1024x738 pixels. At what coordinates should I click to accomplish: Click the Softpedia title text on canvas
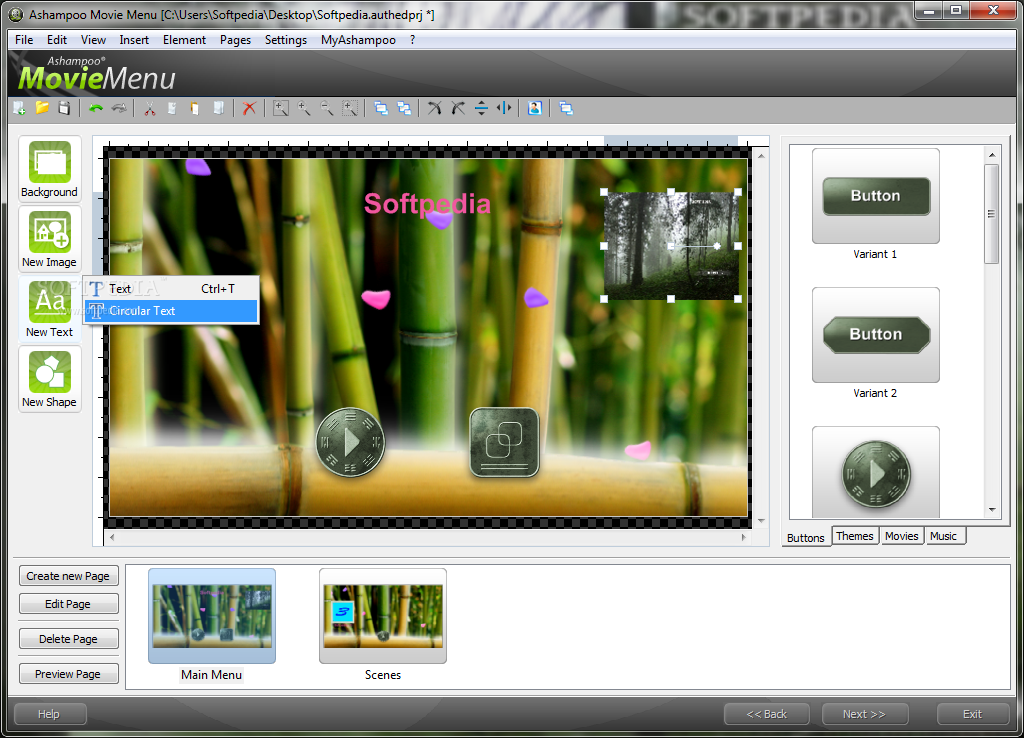click(427, 204)
